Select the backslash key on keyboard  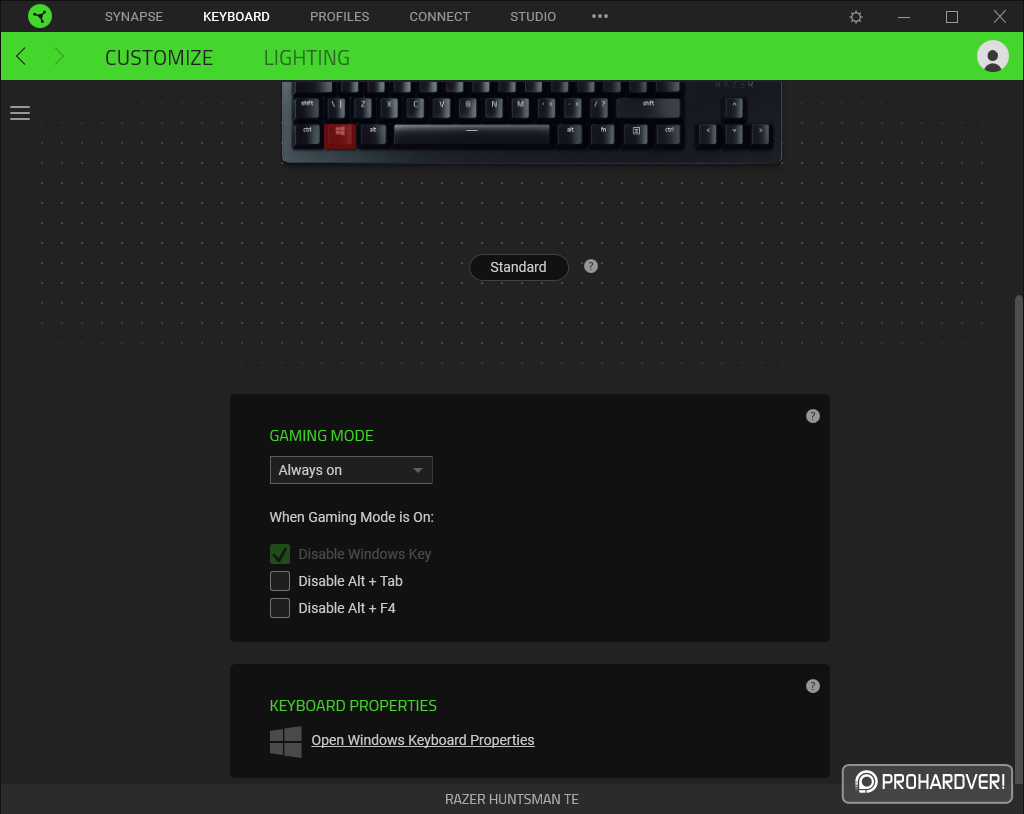coord(336,107)
